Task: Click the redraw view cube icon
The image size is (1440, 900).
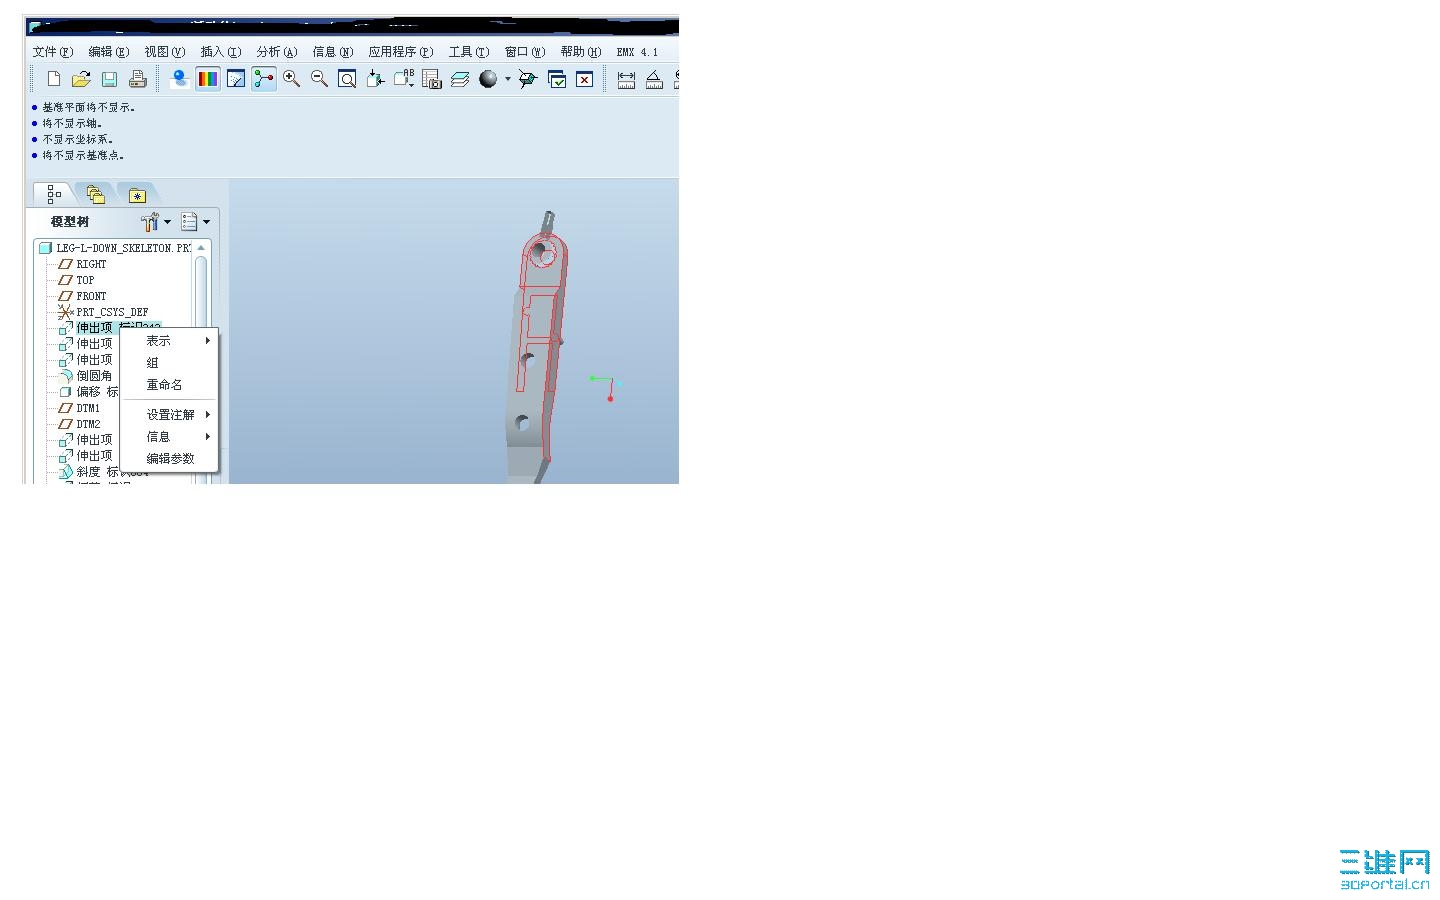Action: (x=528, y=79)
